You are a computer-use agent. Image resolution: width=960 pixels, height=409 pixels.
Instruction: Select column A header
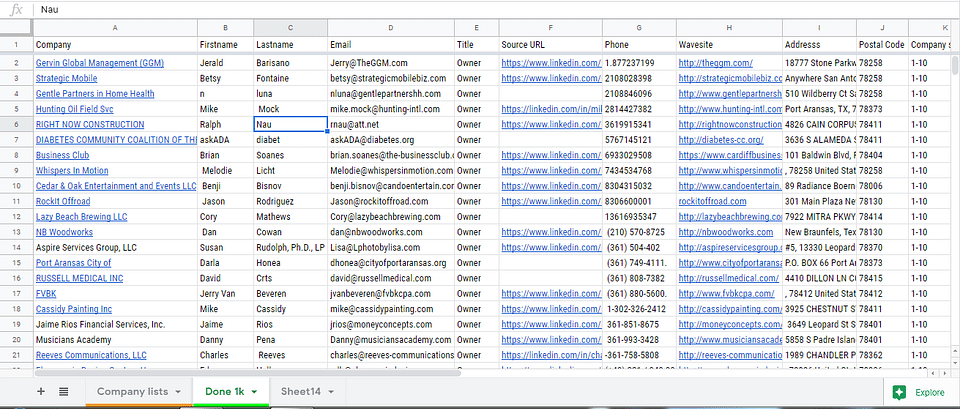click(115, 28)
